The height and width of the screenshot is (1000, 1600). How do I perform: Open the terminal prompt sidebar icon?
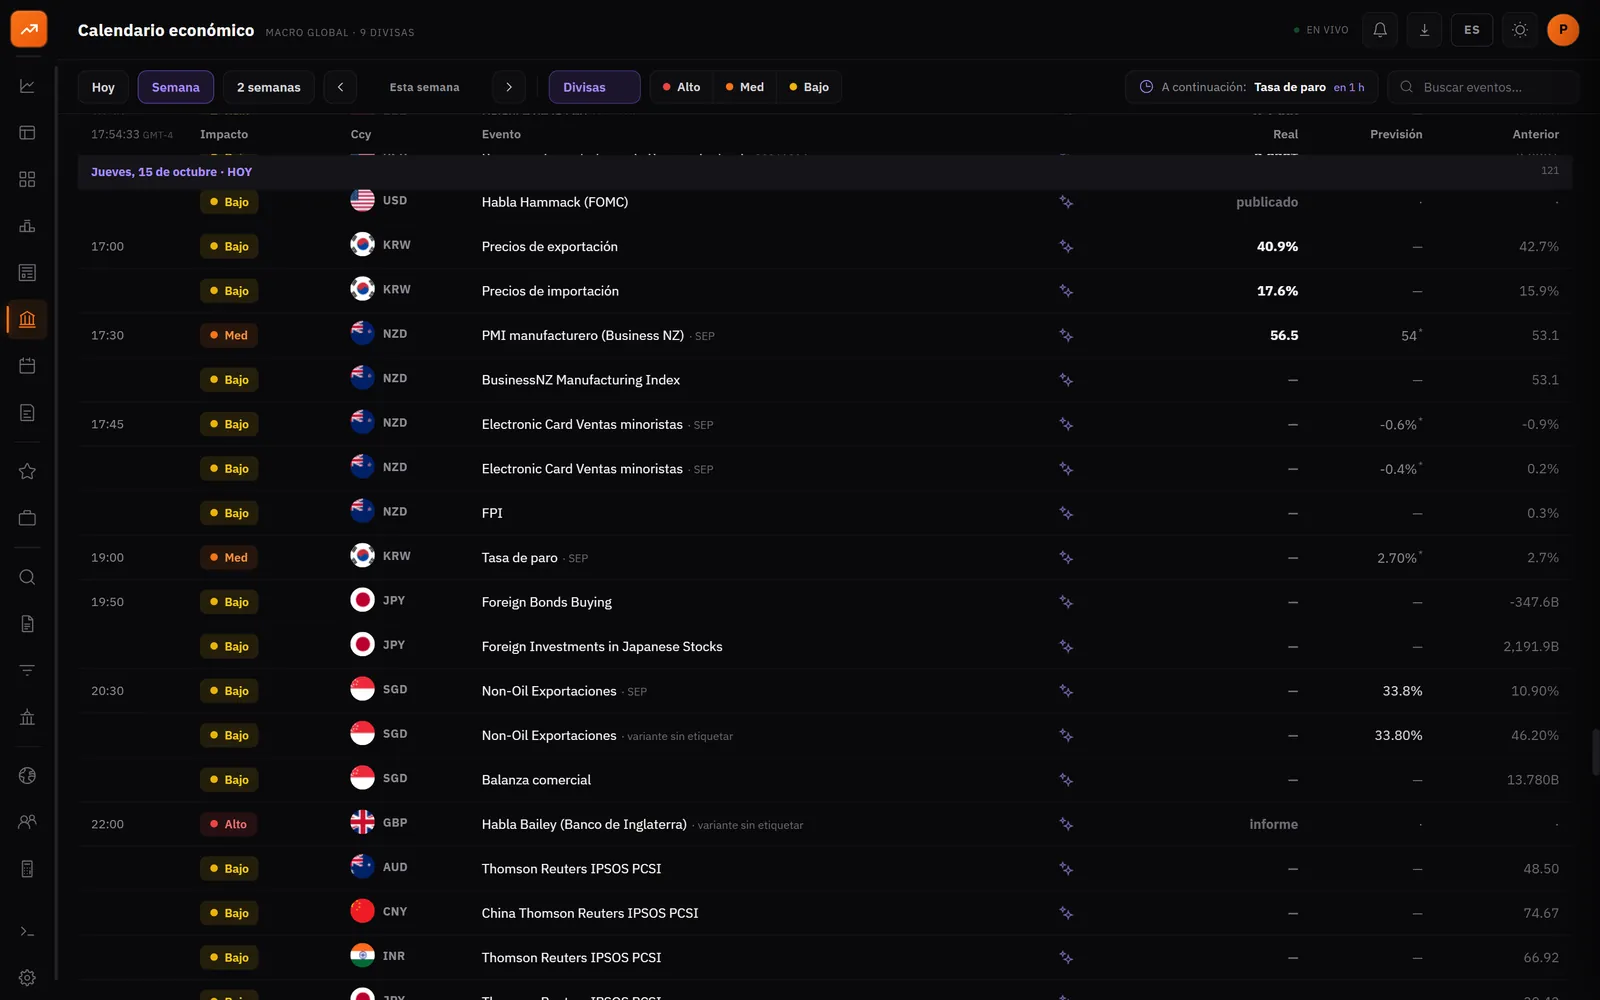coord(27,932)
